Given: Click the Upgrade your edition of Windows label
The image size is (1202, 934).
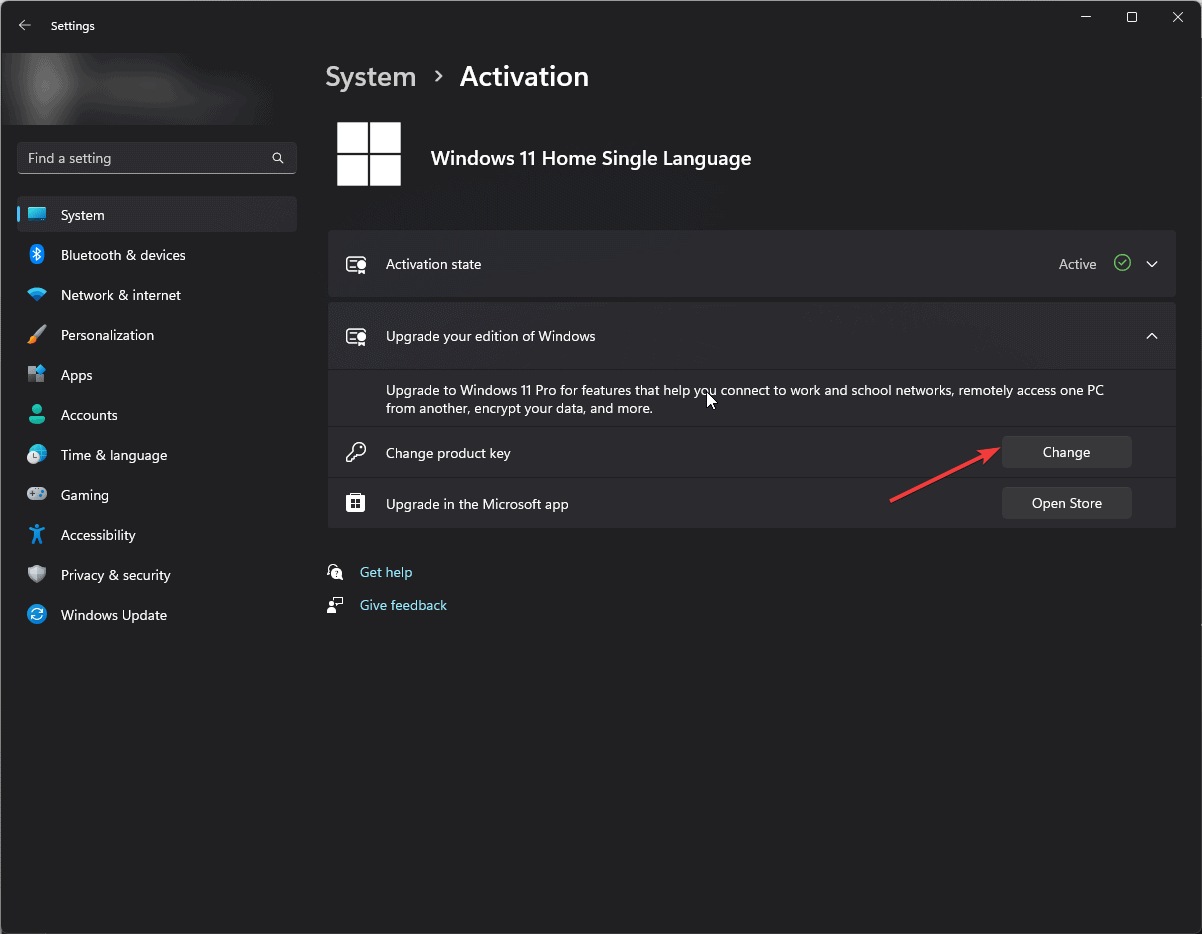Looking at the screenshot, I should pyautogui.click(x=490, y=336).
